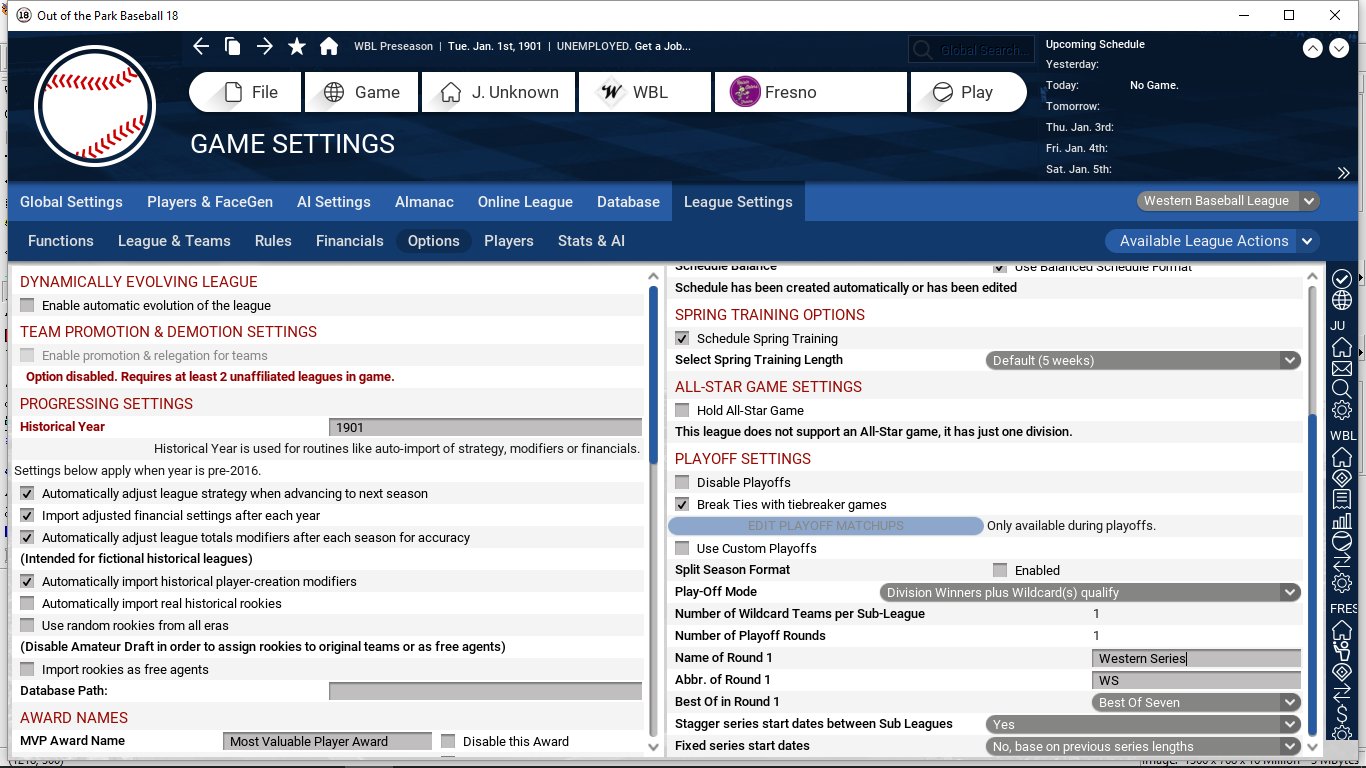Click the forward arrow navigation icon
1366x768 pixels.
(264, 46)
